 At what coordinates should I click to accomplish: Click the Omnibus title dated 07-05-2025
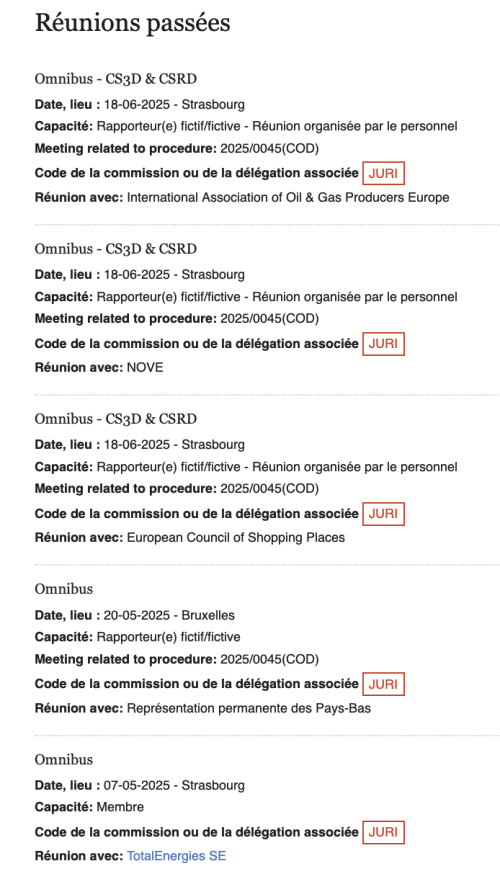(64, 760)
